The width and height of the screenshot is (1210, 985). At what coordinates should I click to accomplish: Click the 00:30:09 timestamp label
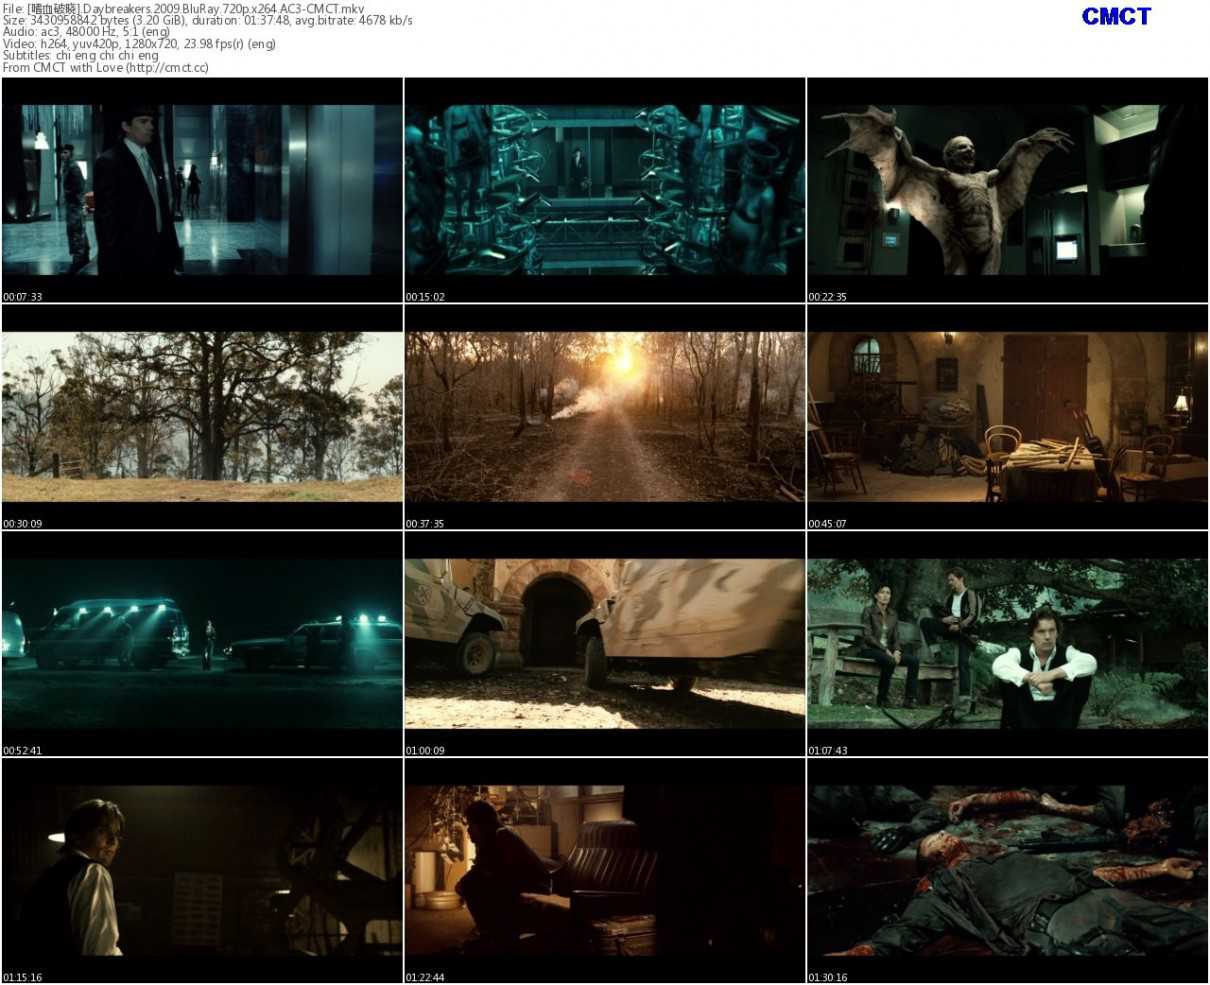coord(22,524)
